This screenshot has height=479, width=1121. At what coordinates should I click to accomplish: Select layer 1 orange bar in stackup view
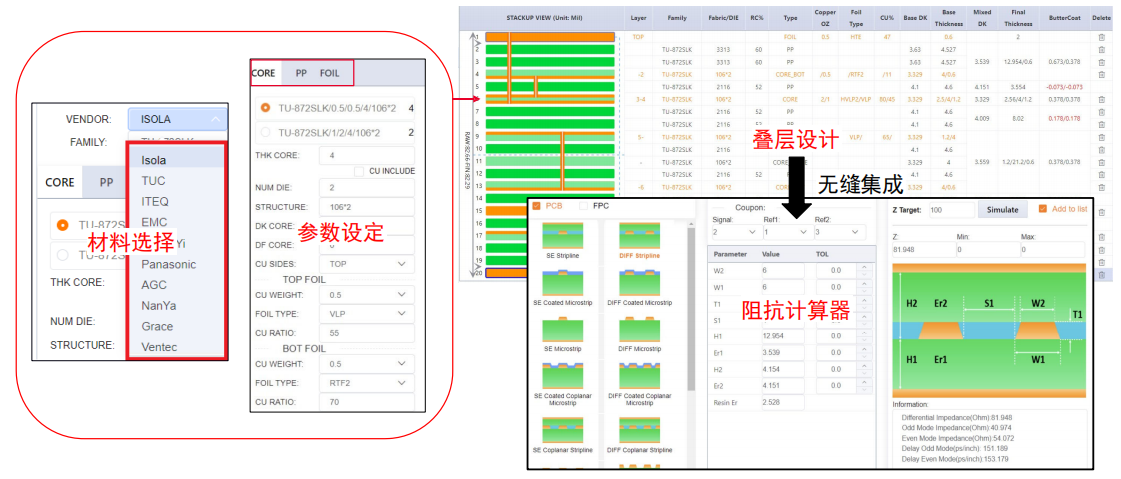coord(550,36)
